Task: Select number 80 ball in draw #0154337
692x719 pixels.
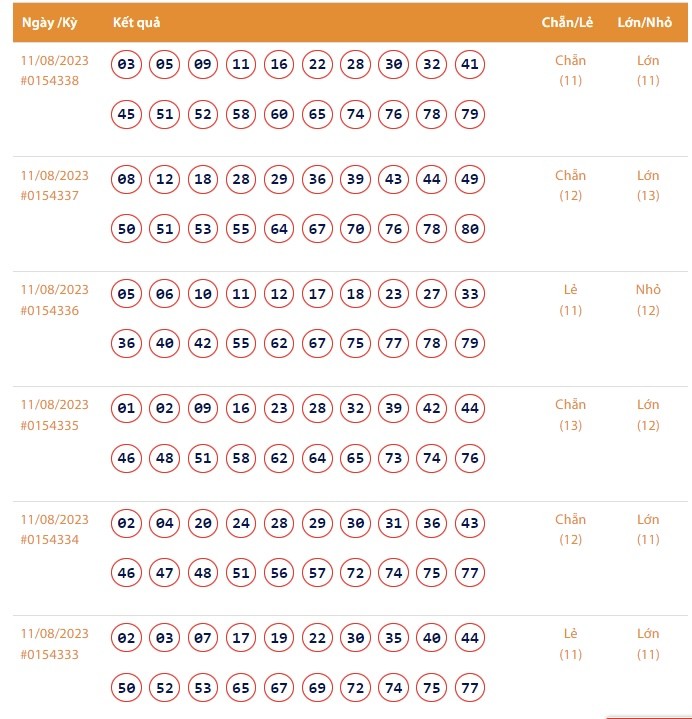Action: click(470, 229)
